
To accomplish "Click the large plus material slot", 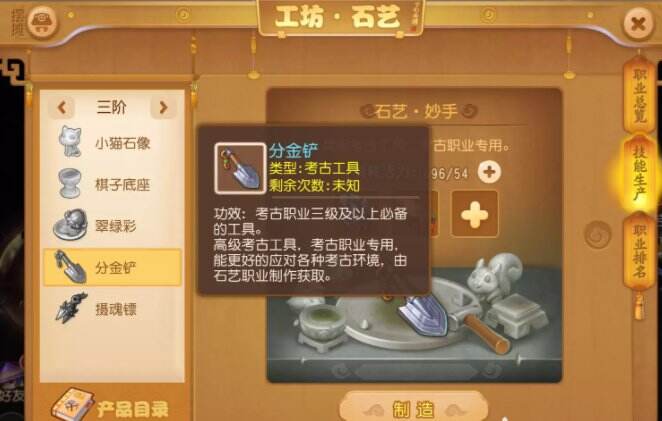I will pos(475,214).
